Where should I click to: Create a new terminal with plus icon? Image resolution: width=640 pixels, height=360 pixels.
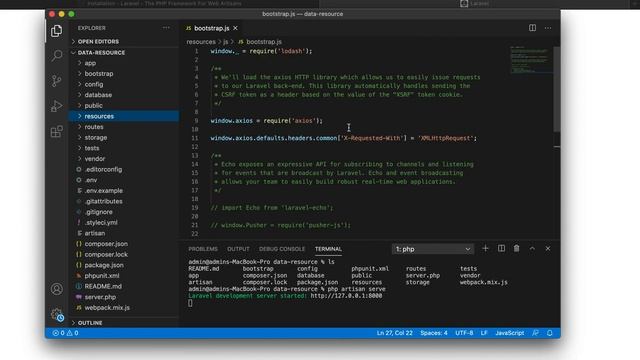[485, 248]
